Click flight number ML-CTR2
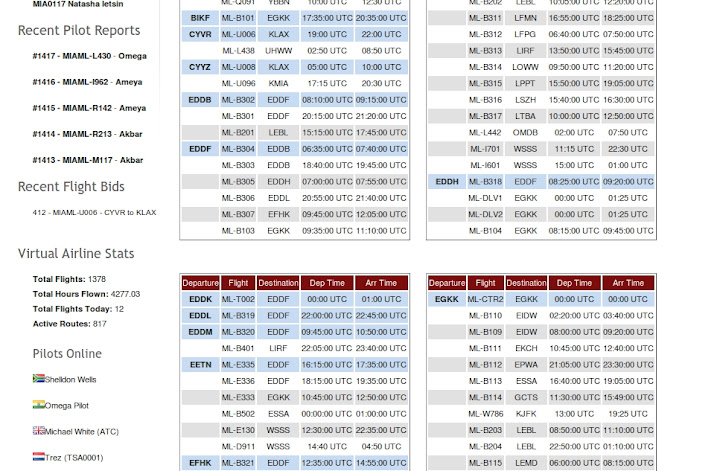The height and width of the screenshot is (471, 720). pyautogui.click(x=485, y=299)
